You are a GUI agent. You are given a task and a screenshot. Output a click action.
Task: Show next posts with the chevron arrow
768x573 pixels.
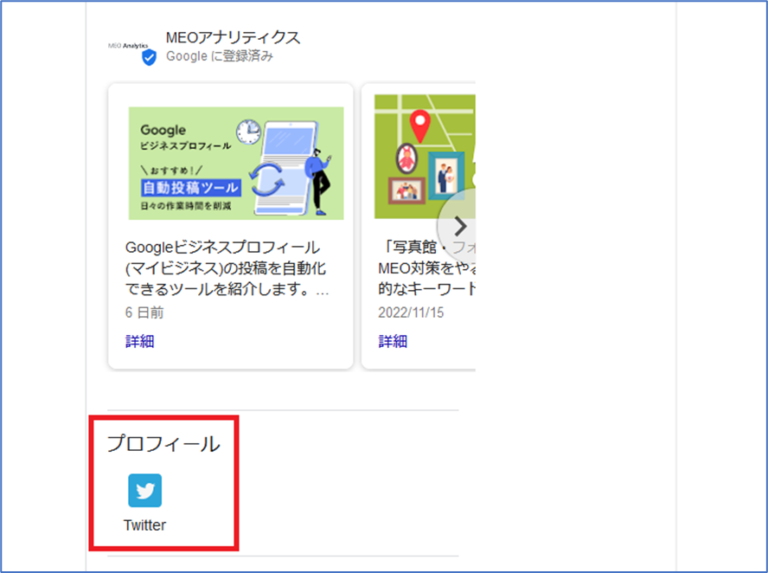(x=459, y=226)
